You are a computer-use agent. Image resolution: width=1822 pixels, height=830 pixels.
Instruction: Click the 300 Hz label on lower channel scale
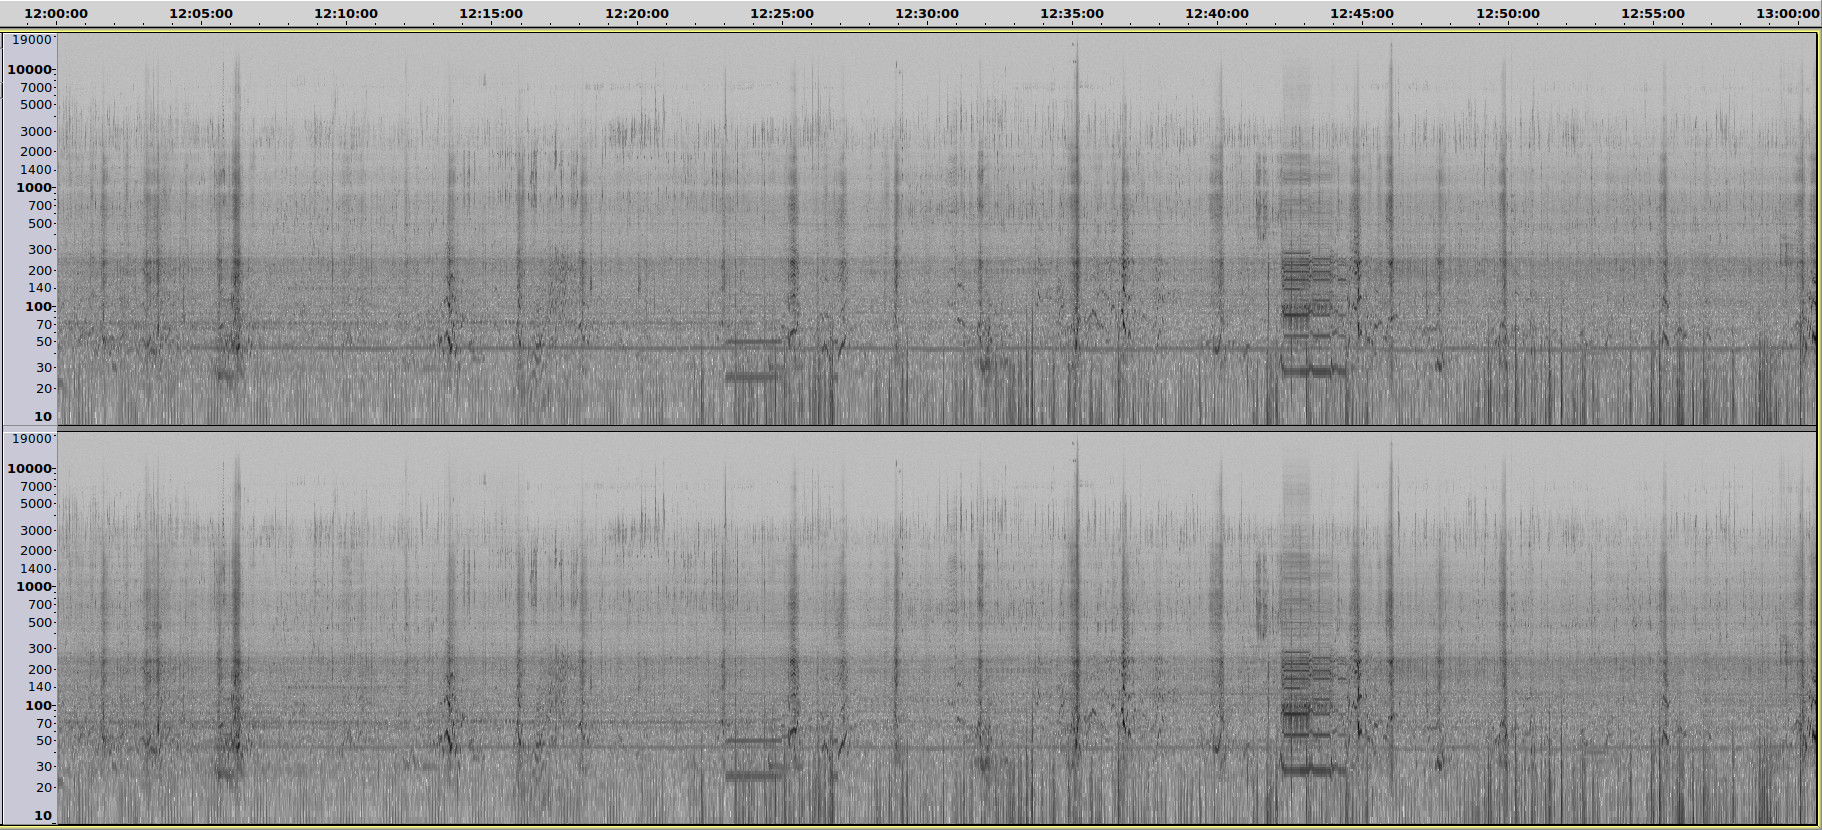pyautogui.click(x=39, y=648)
